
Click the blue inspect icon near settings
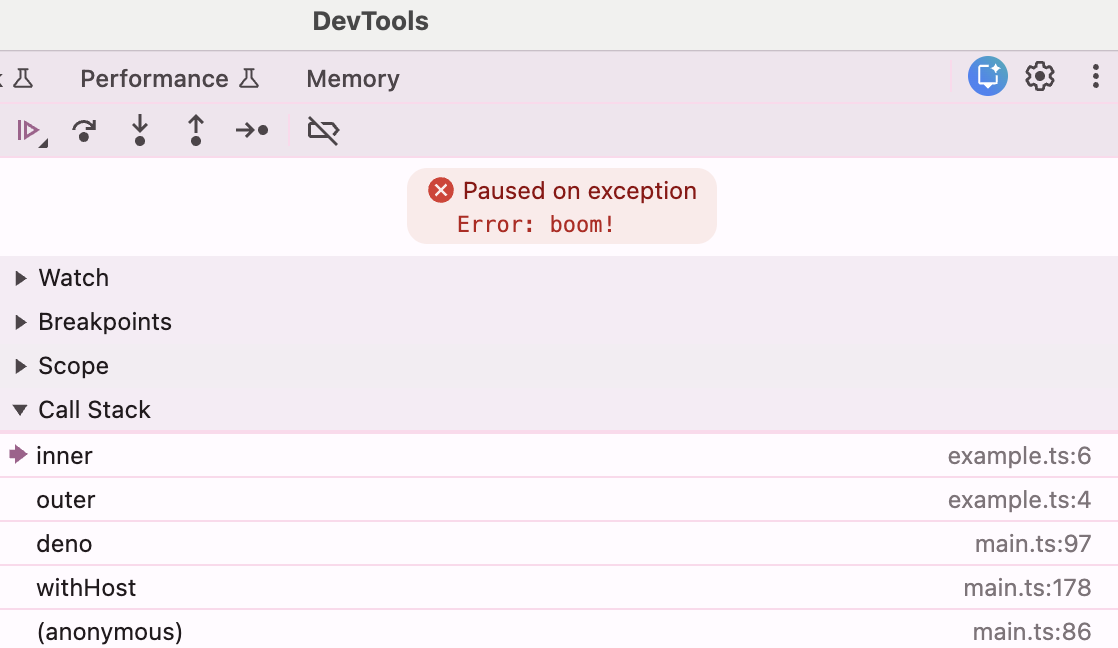click(987, 76)
